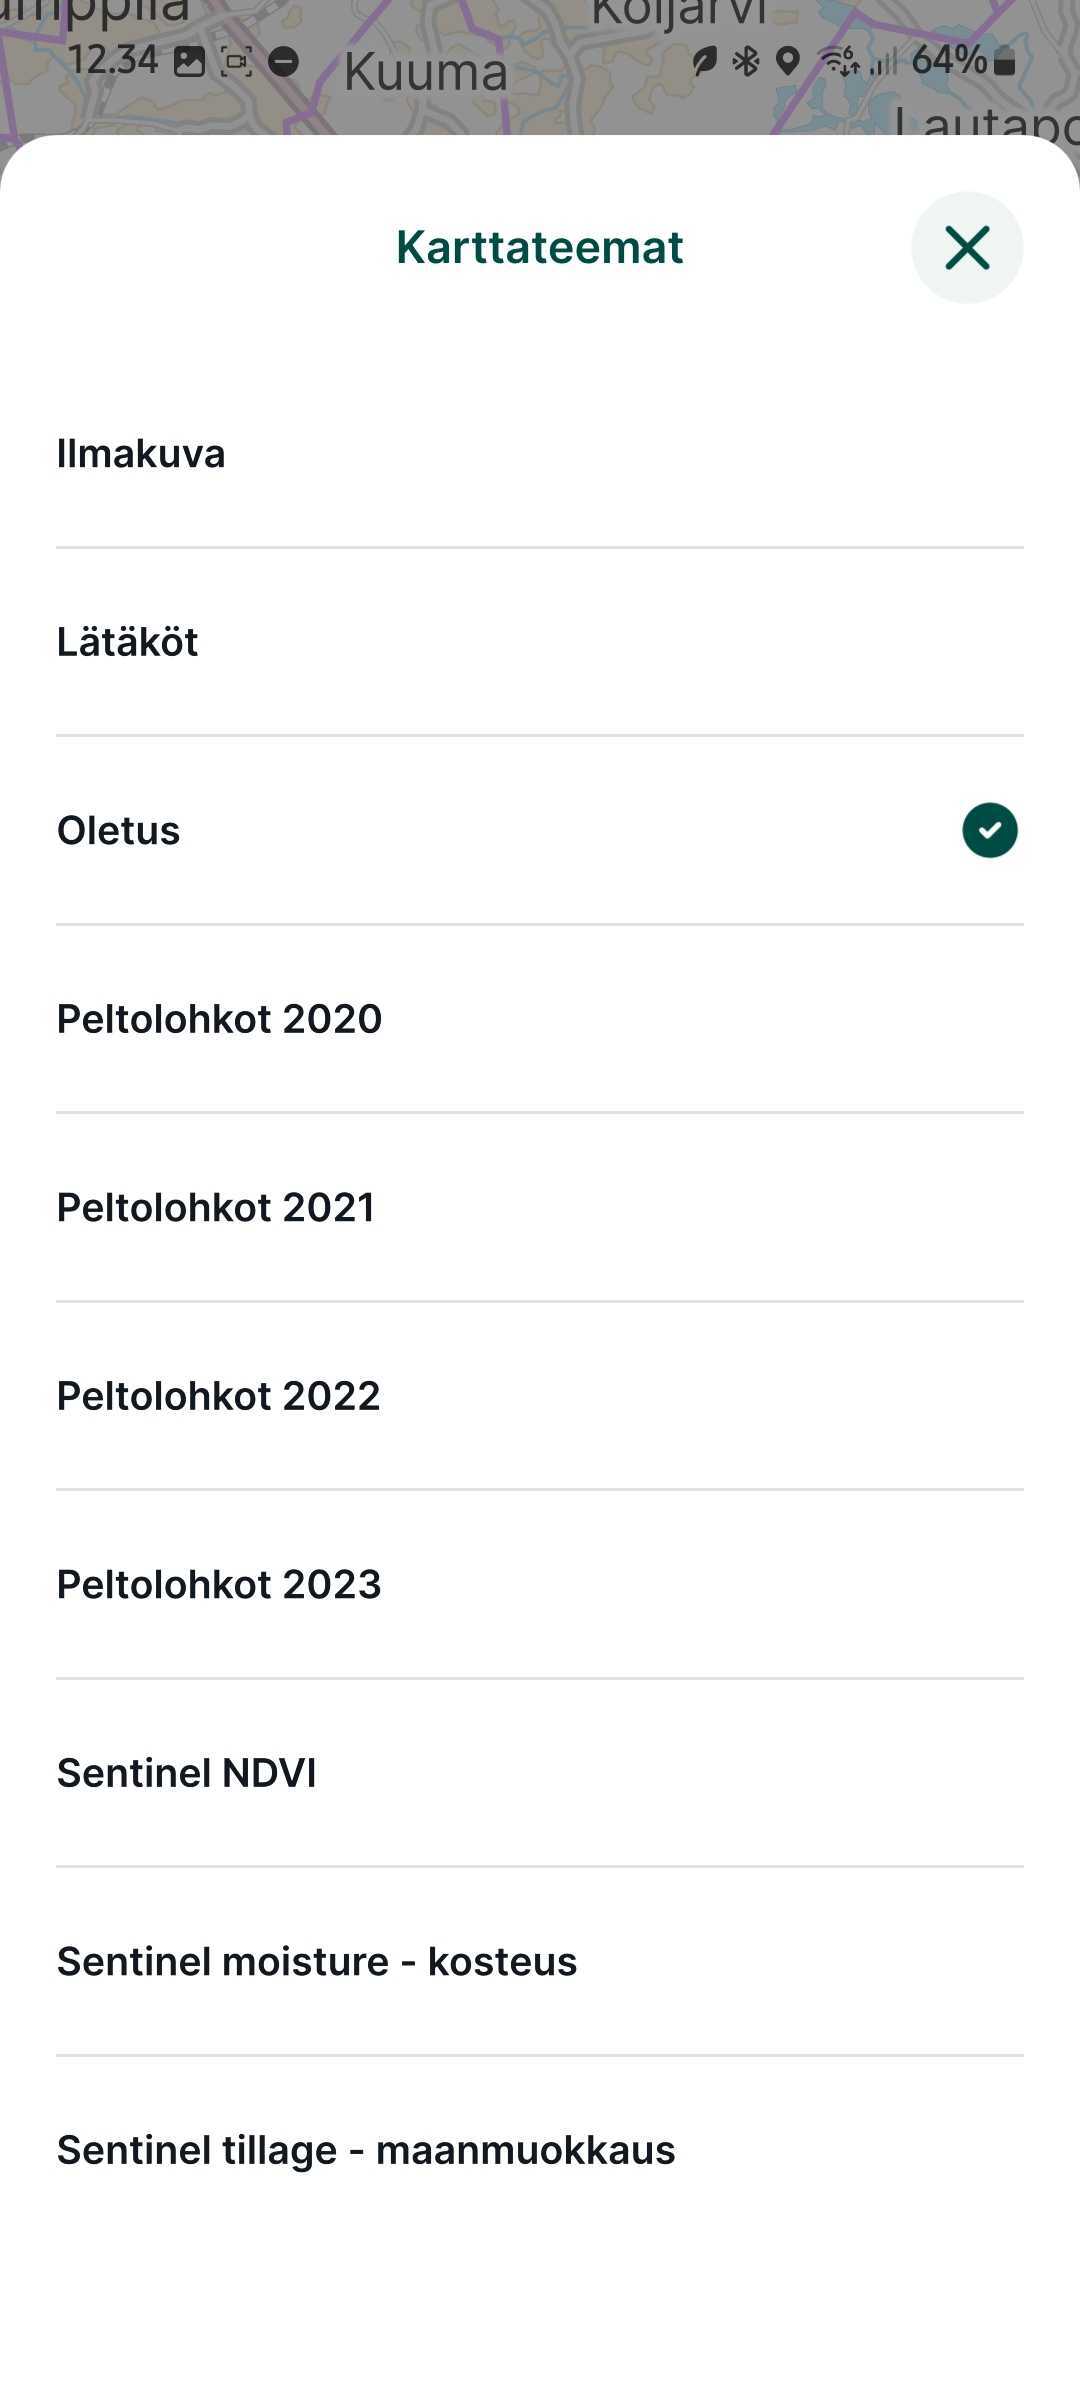Tap the dimmed map at Kuuma label
This screenshot has width=1080, height=2400.
(426, 74)
